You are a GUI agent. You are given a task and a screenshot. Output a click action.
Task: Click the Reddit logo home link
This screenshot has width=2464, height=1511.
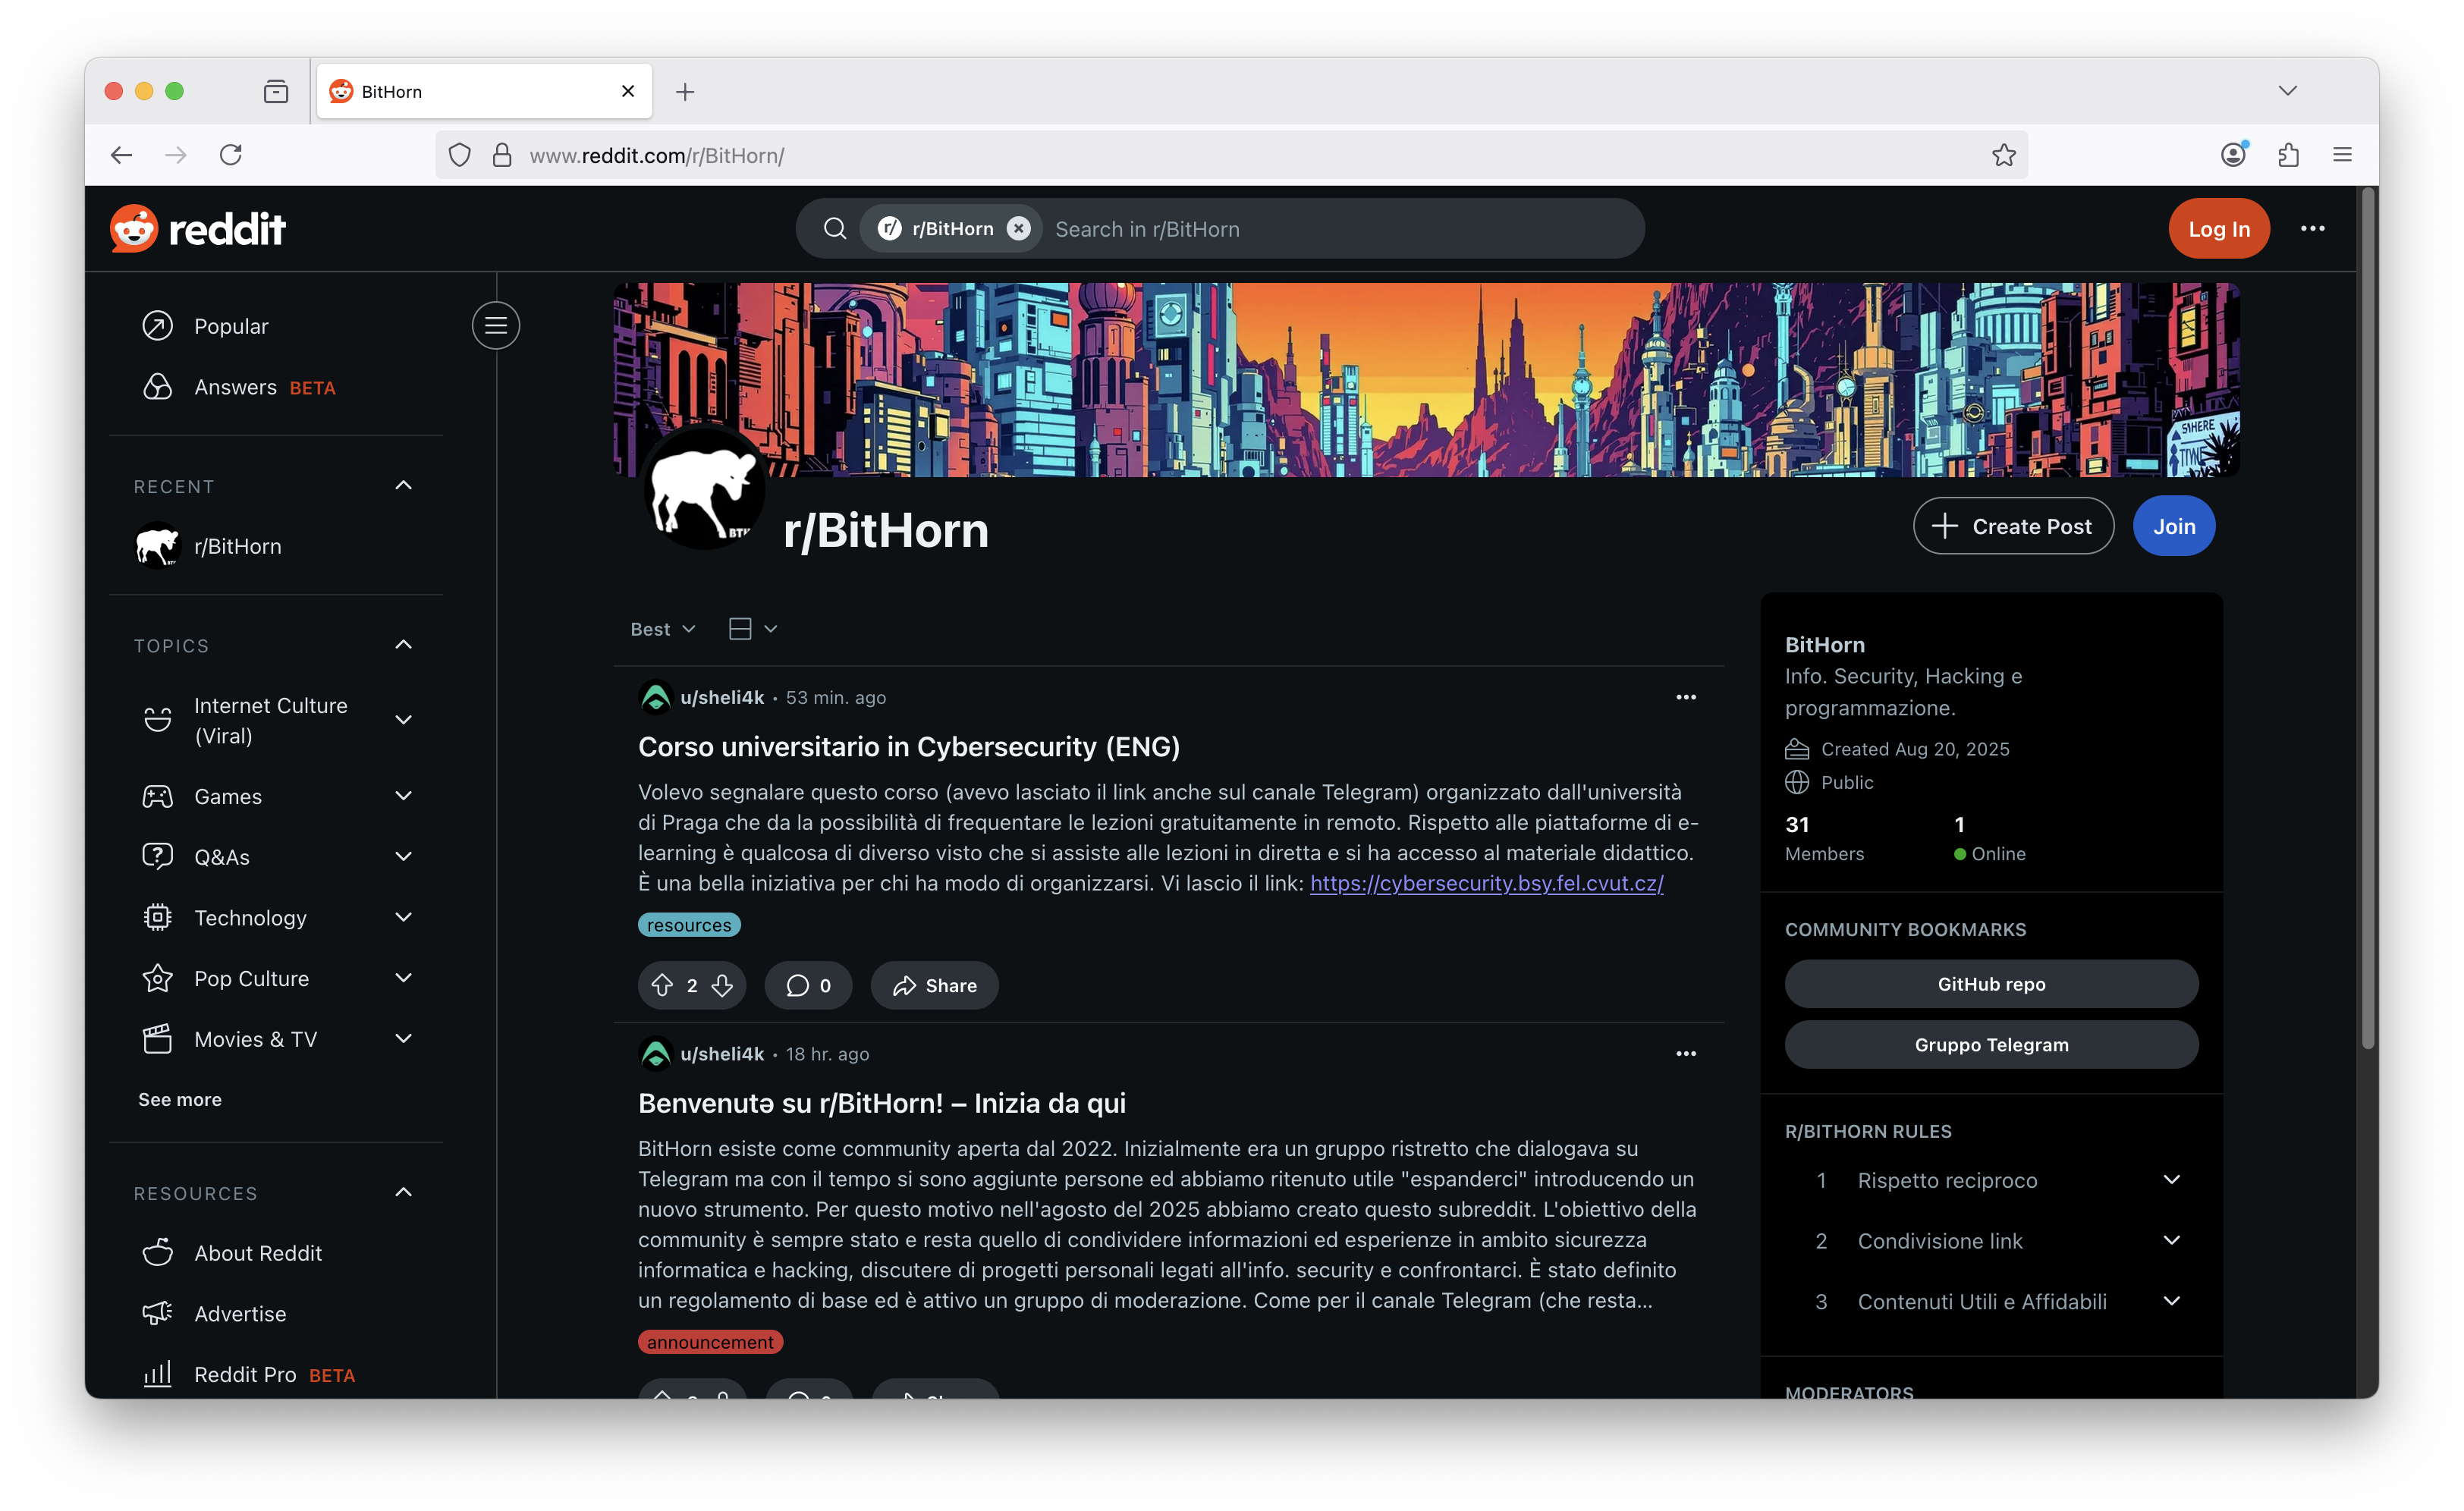click(198, 229)
